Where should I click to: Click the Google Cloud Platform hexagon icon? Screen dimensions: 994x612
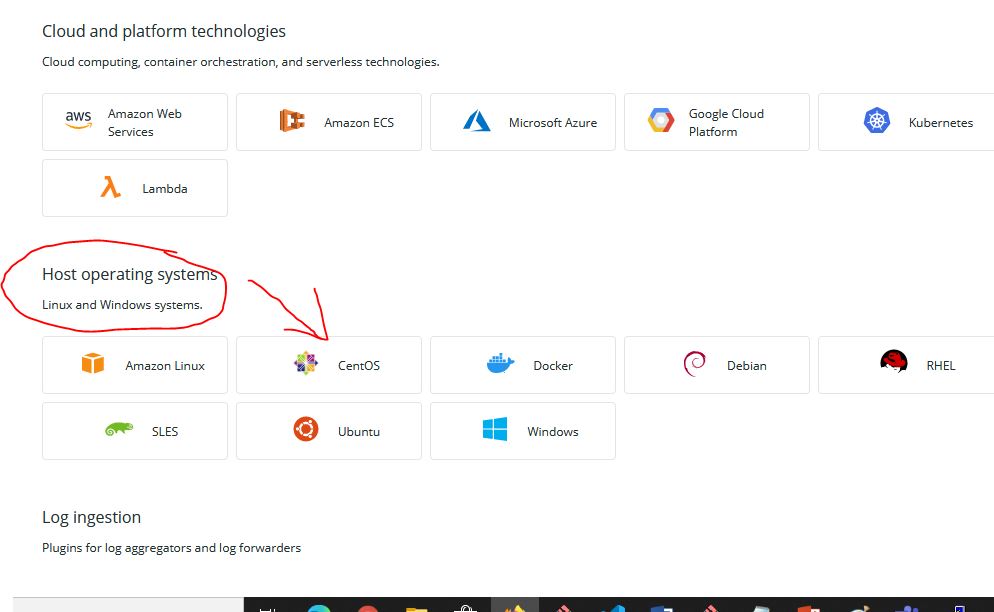660,121
